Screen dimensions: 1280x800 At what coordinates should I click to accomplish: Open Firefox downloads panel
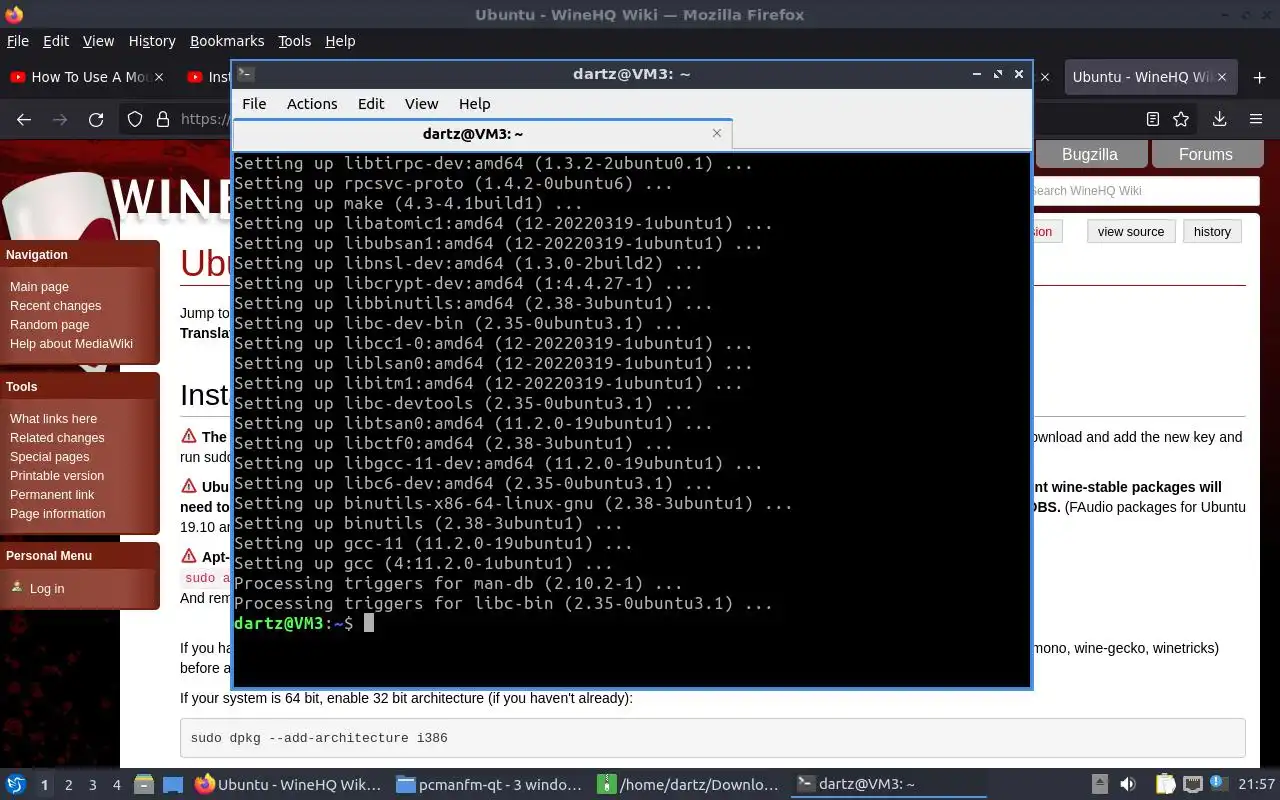(x=1219, y=119)
